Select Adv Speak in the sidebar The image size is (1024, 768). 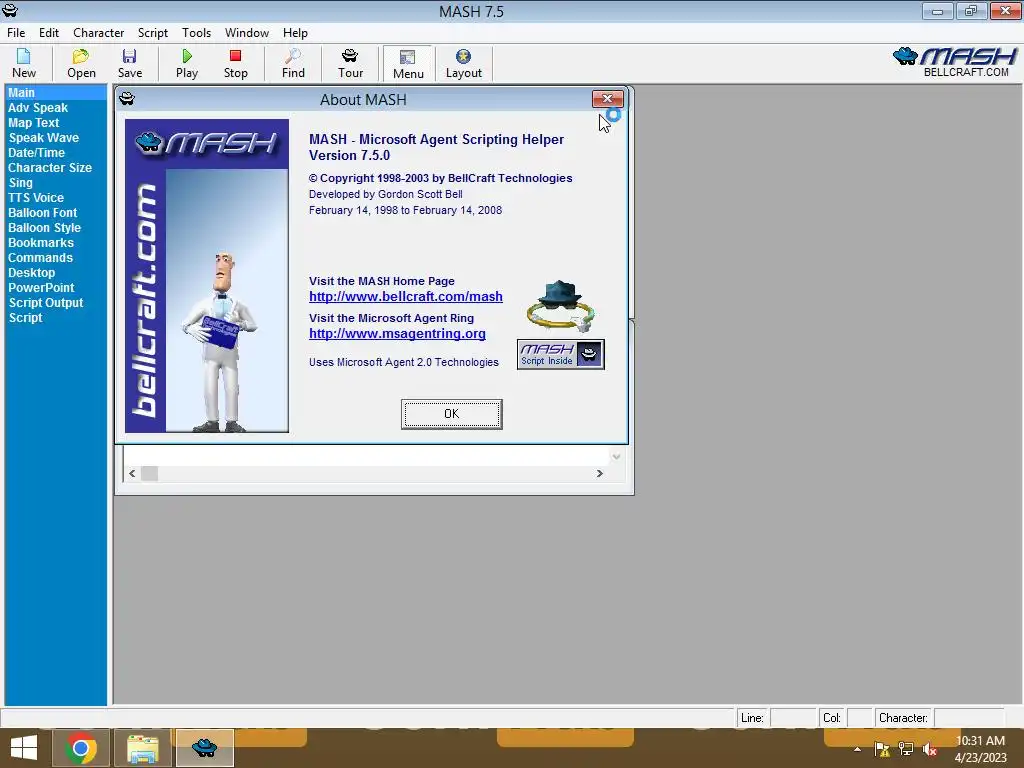coord(56,108)
